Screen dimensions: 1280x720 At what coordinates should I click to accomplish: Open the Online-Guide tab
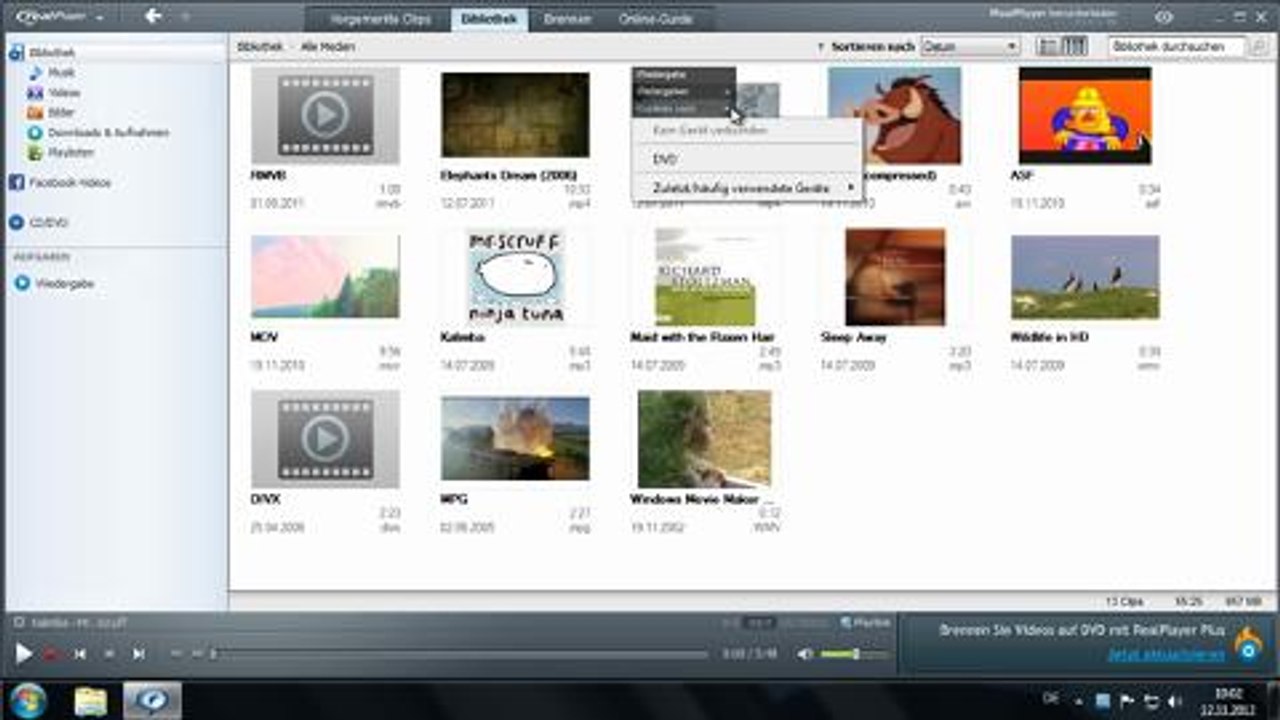[x=655, y=19]
